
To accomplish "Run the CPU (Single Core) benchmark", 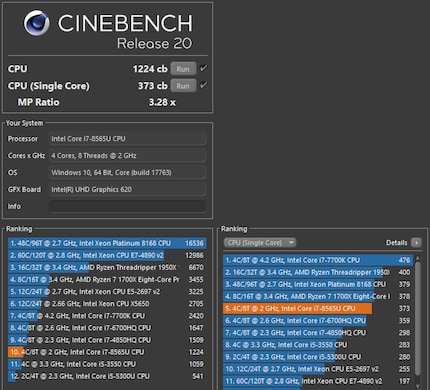I will coord(183,86).
